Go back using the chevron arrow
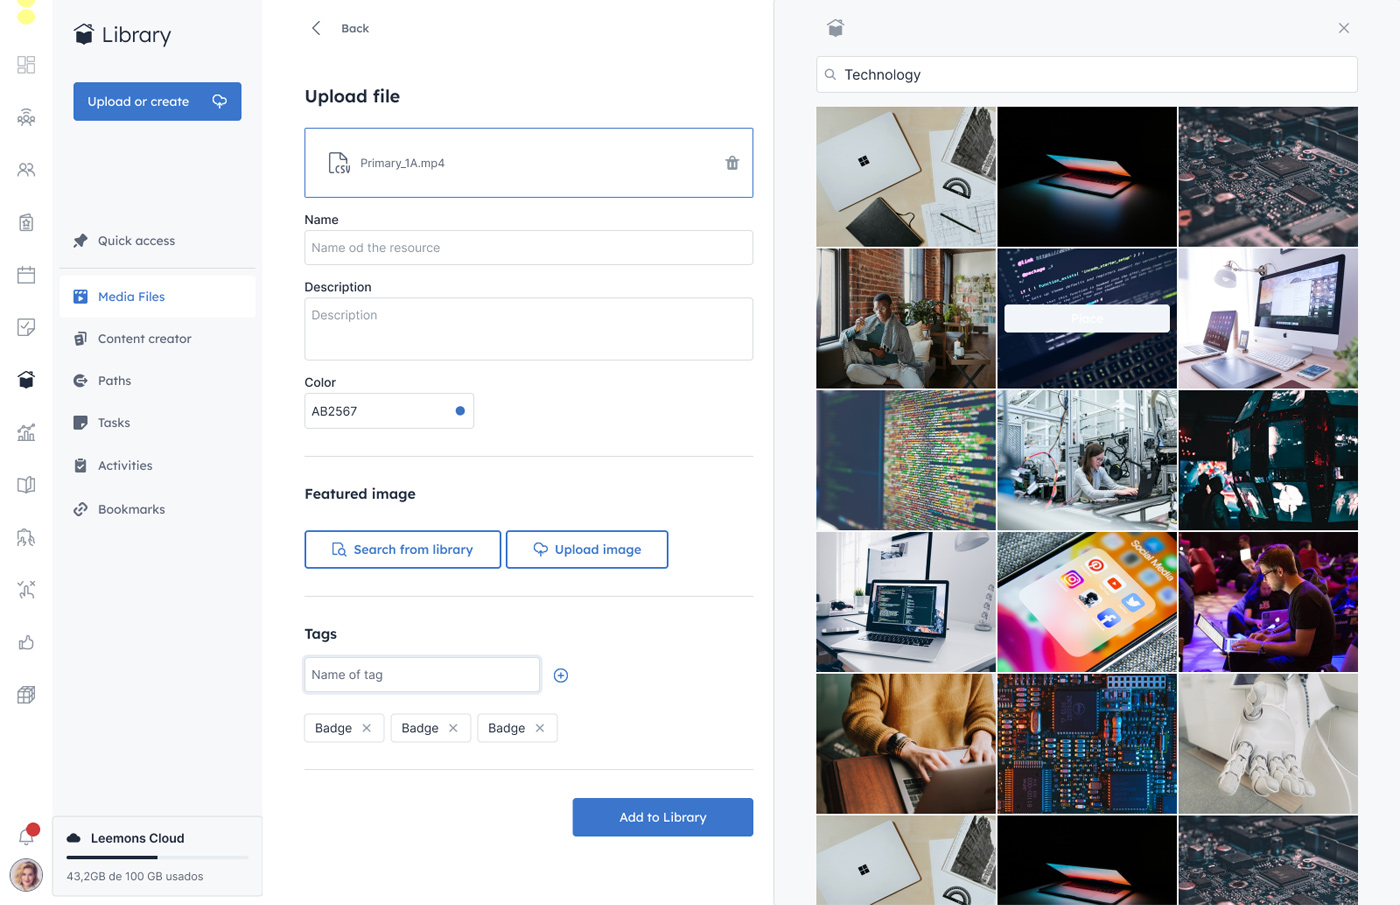Viewport: 1400px width, 905px height. [x=316, y=28]
